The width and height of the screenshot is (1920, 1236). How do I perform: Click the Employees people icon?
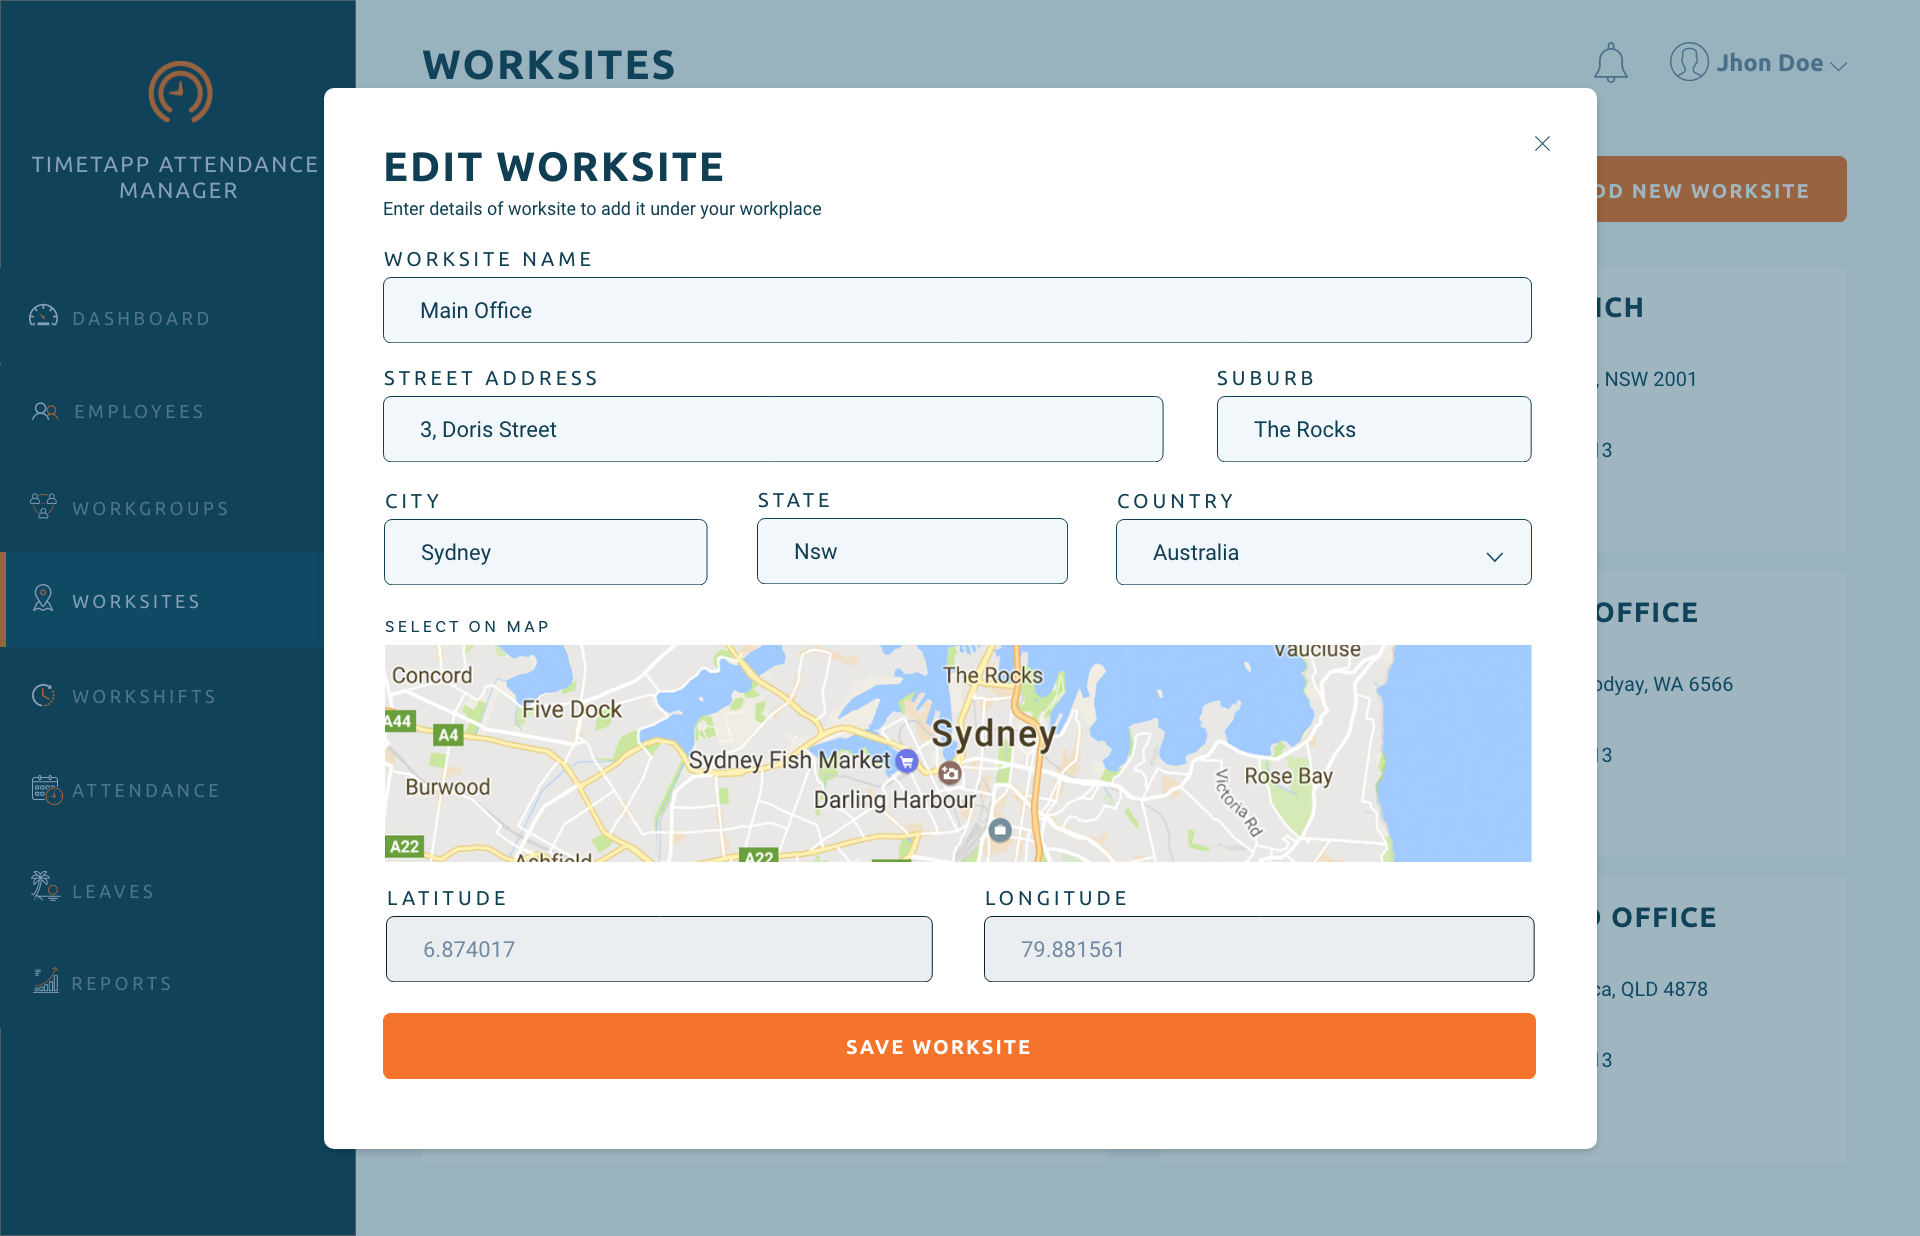(x=45, y=411)
